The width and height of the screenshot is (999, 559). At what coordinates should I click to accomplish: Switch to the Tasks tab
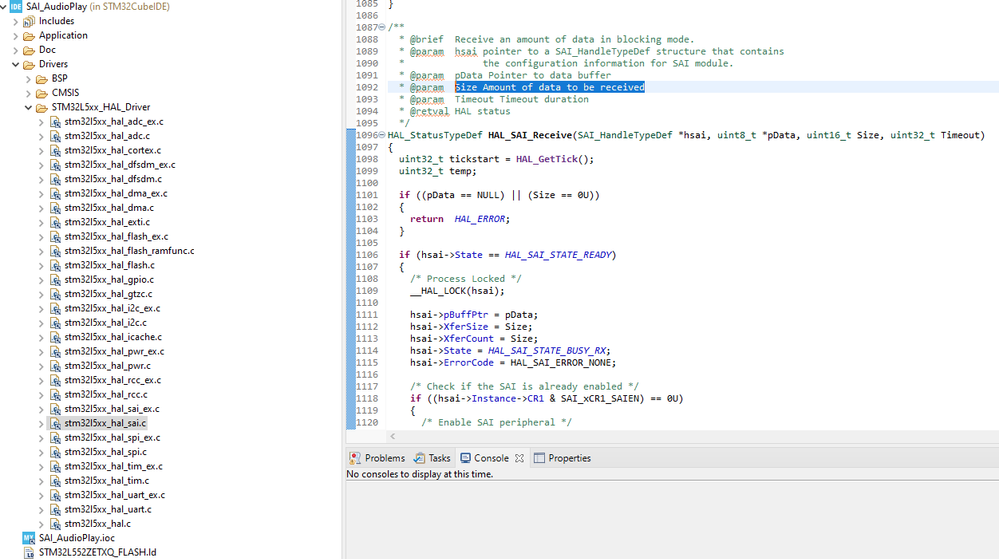[x=432, y=458]
